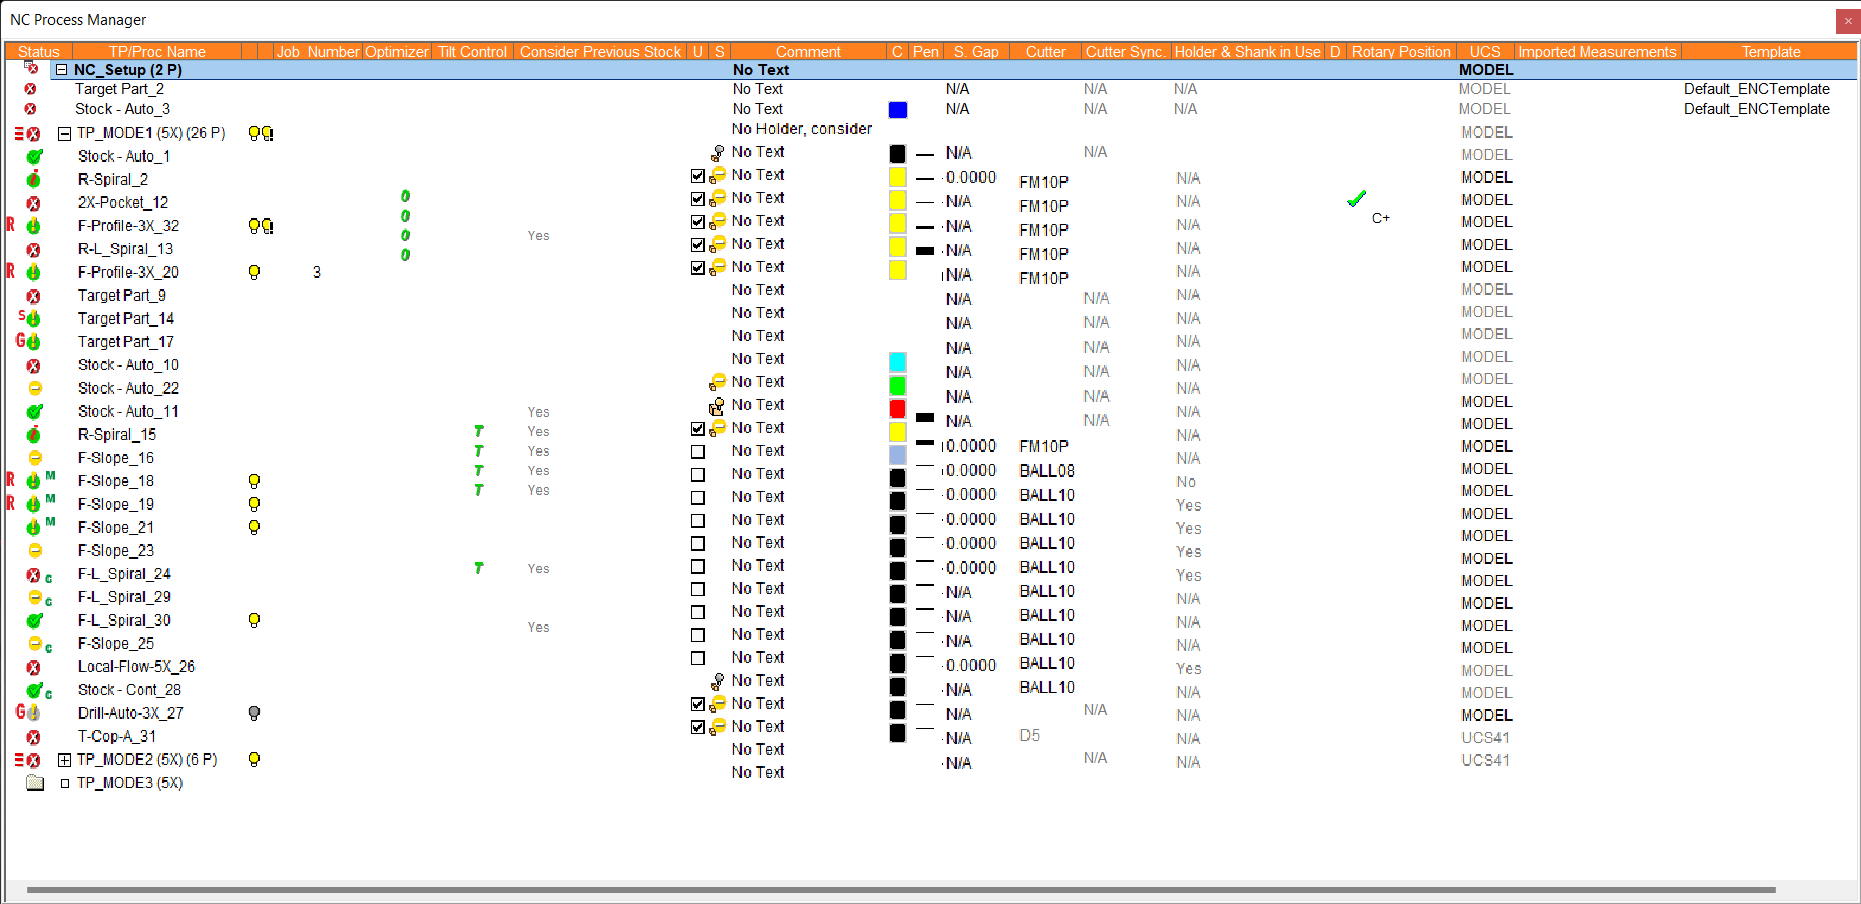Click the status icon of Drill-Auto-3X_27

[33, 713]
